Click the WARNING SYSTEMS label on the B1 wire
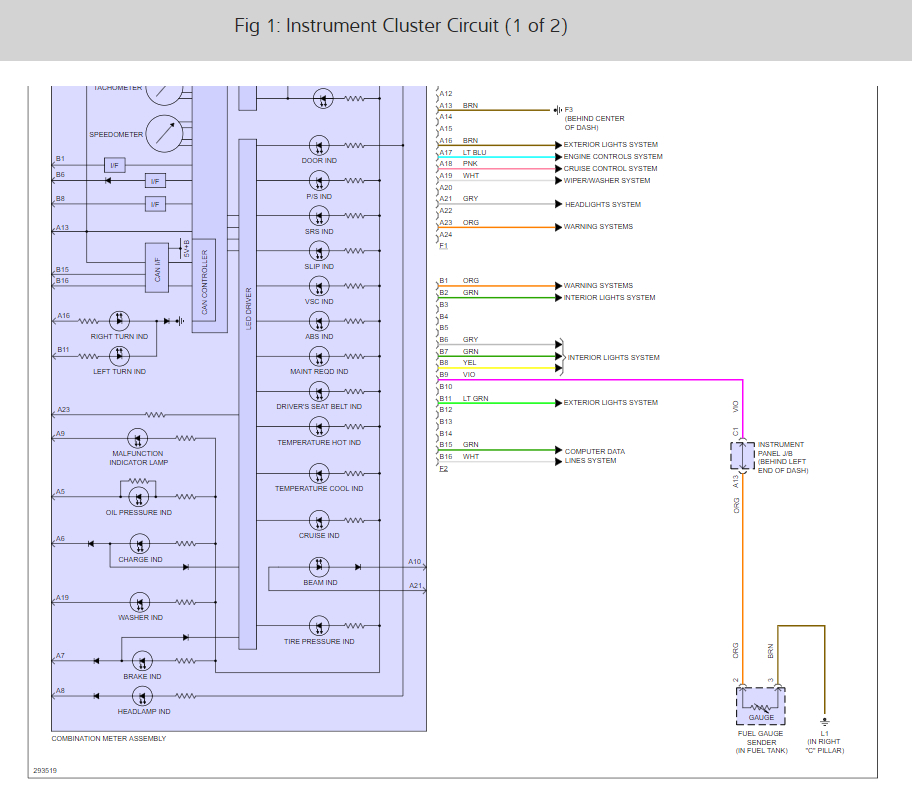Image resolution: width=912 pixels, height=802 pixels. [598, 286]
